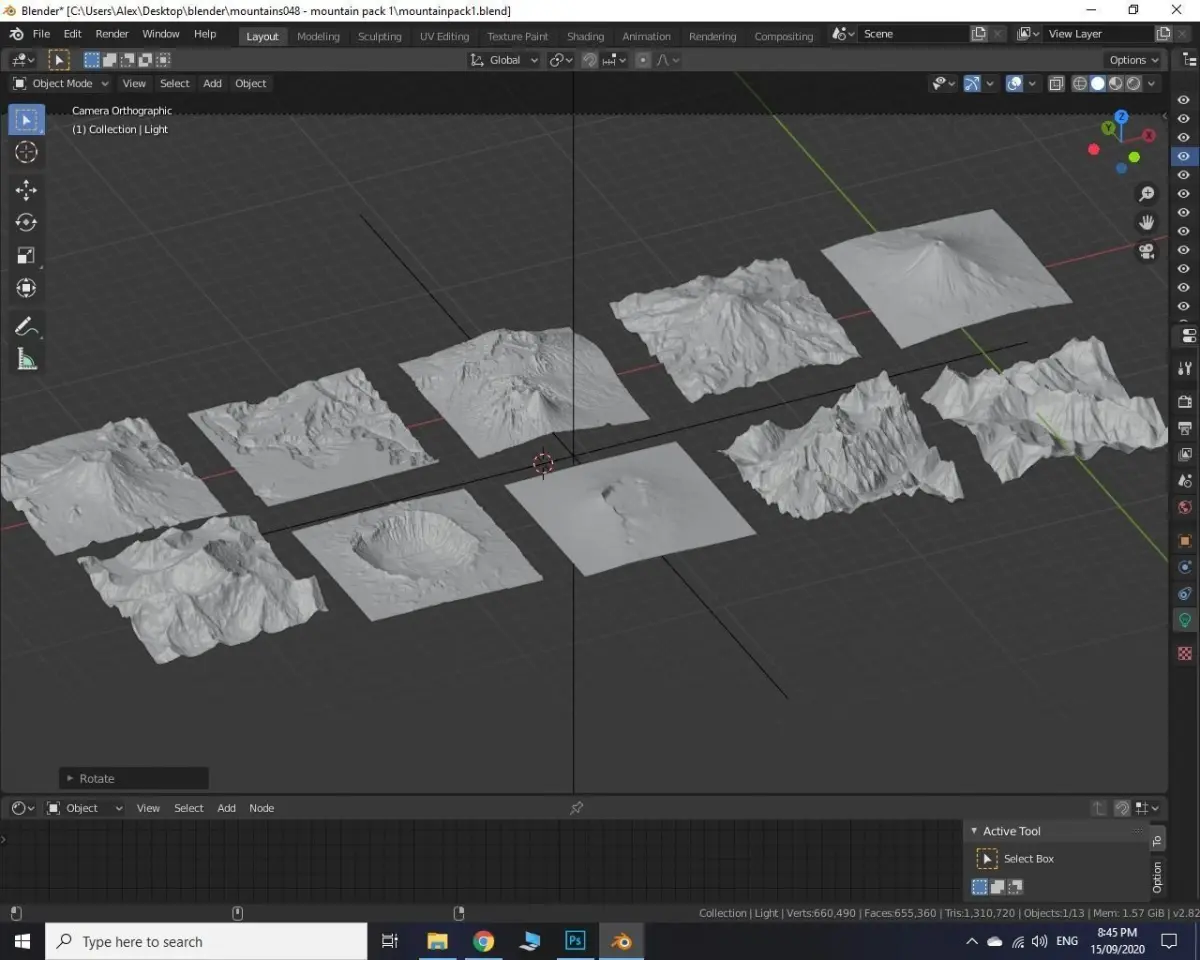The height and width of the screenshot is (960, 1200).
Task: Select the Cursor tool
Action: pyautogui.click(x=27, y=152)
